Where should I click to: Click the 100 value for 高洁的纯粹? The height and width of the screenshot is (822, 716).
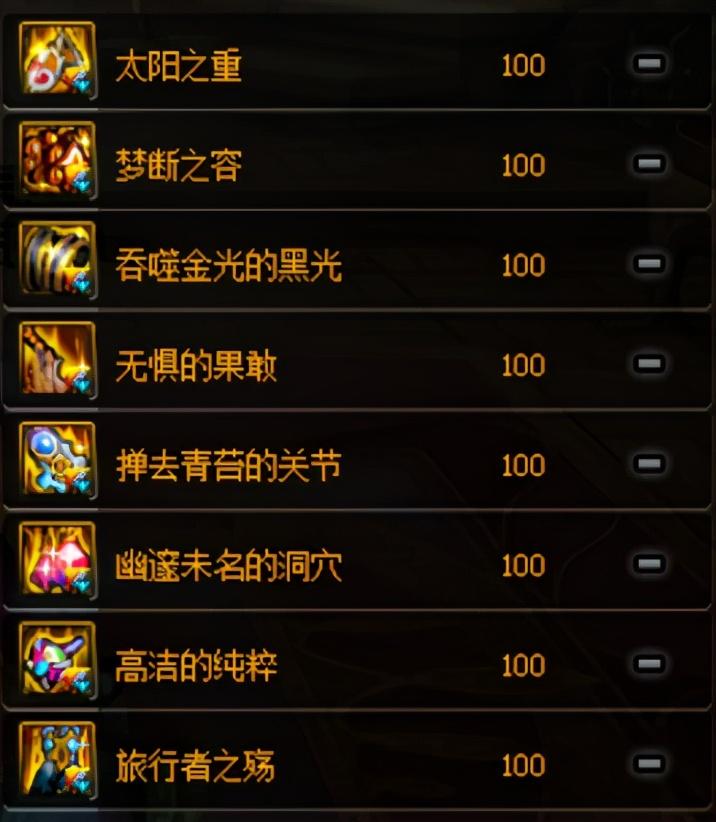point(523,665)
